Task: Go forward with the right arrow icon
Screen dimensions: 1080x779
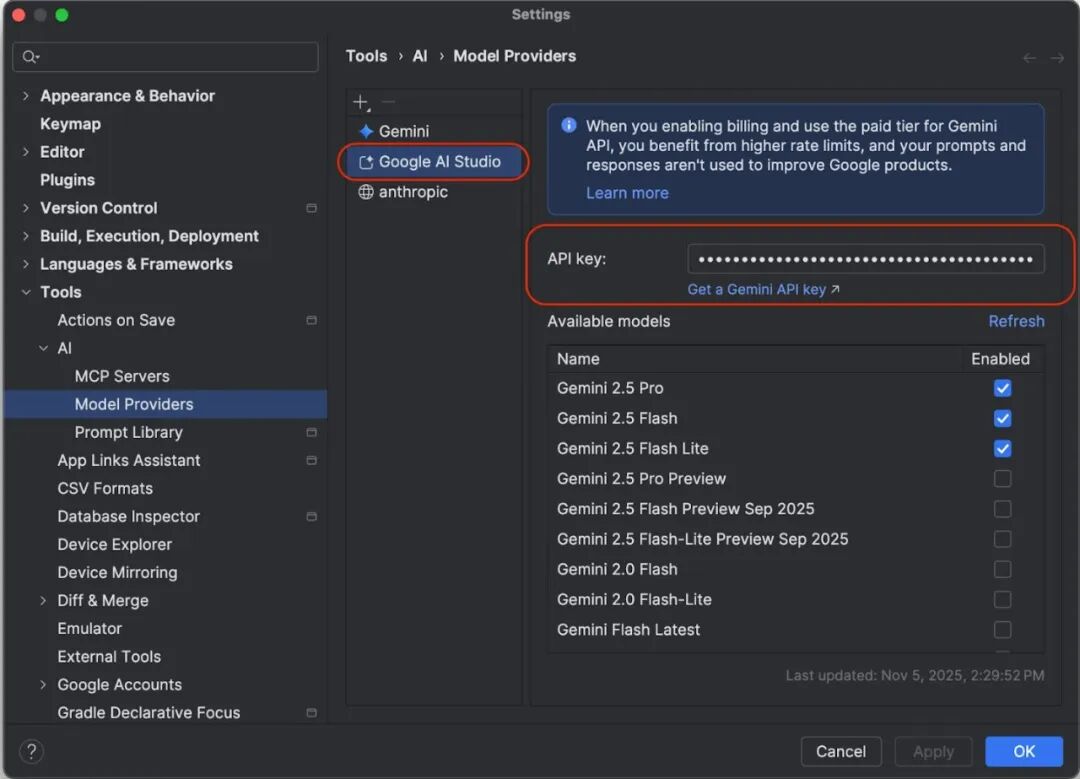Action: 1057,58
